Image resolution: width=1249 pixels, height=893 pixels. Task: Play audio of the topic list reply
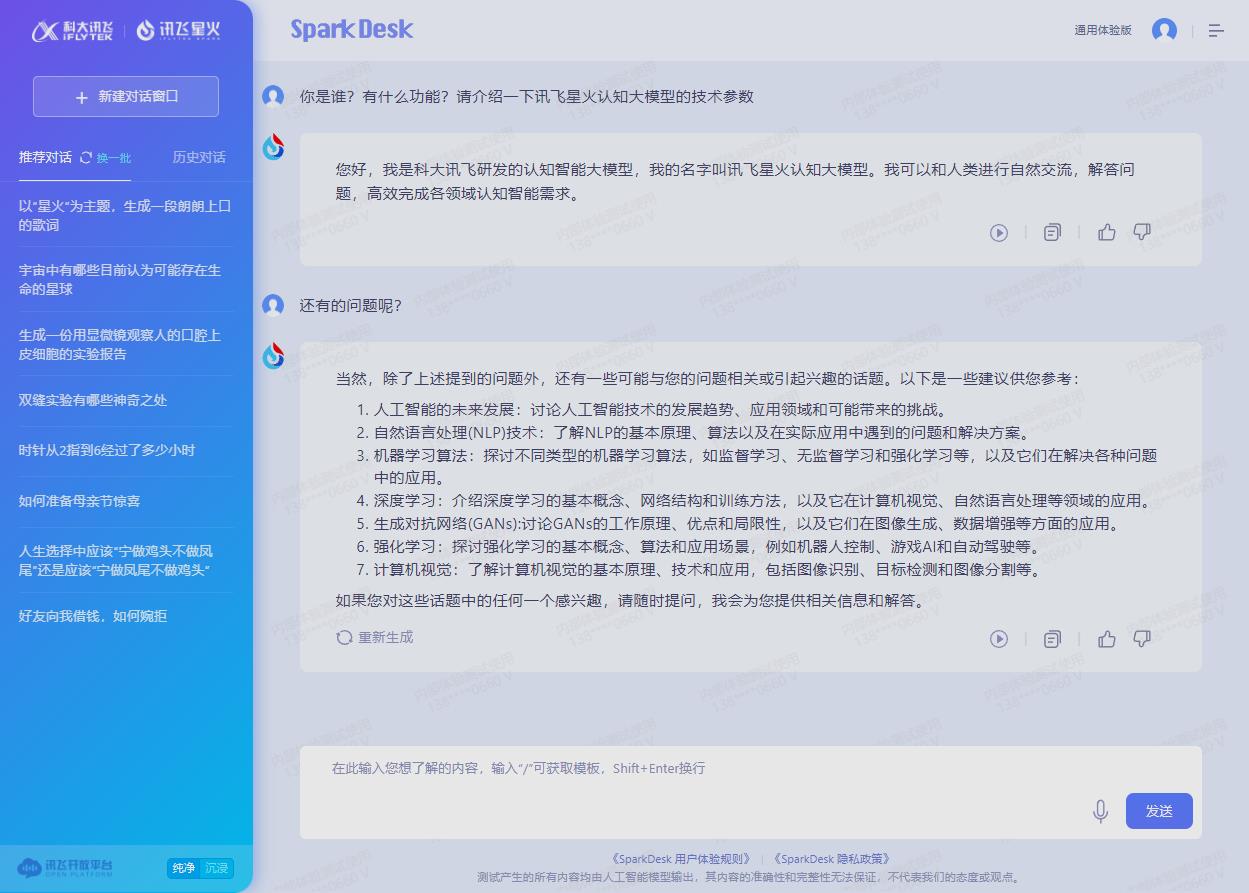(x=999, y=639)
